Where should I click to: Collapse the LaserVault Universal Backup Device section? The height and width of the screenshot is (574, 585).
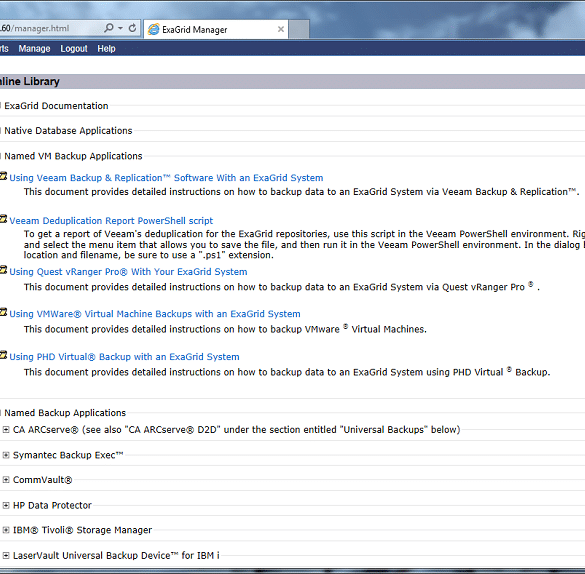pyautogui.click(x=6, y=556)
